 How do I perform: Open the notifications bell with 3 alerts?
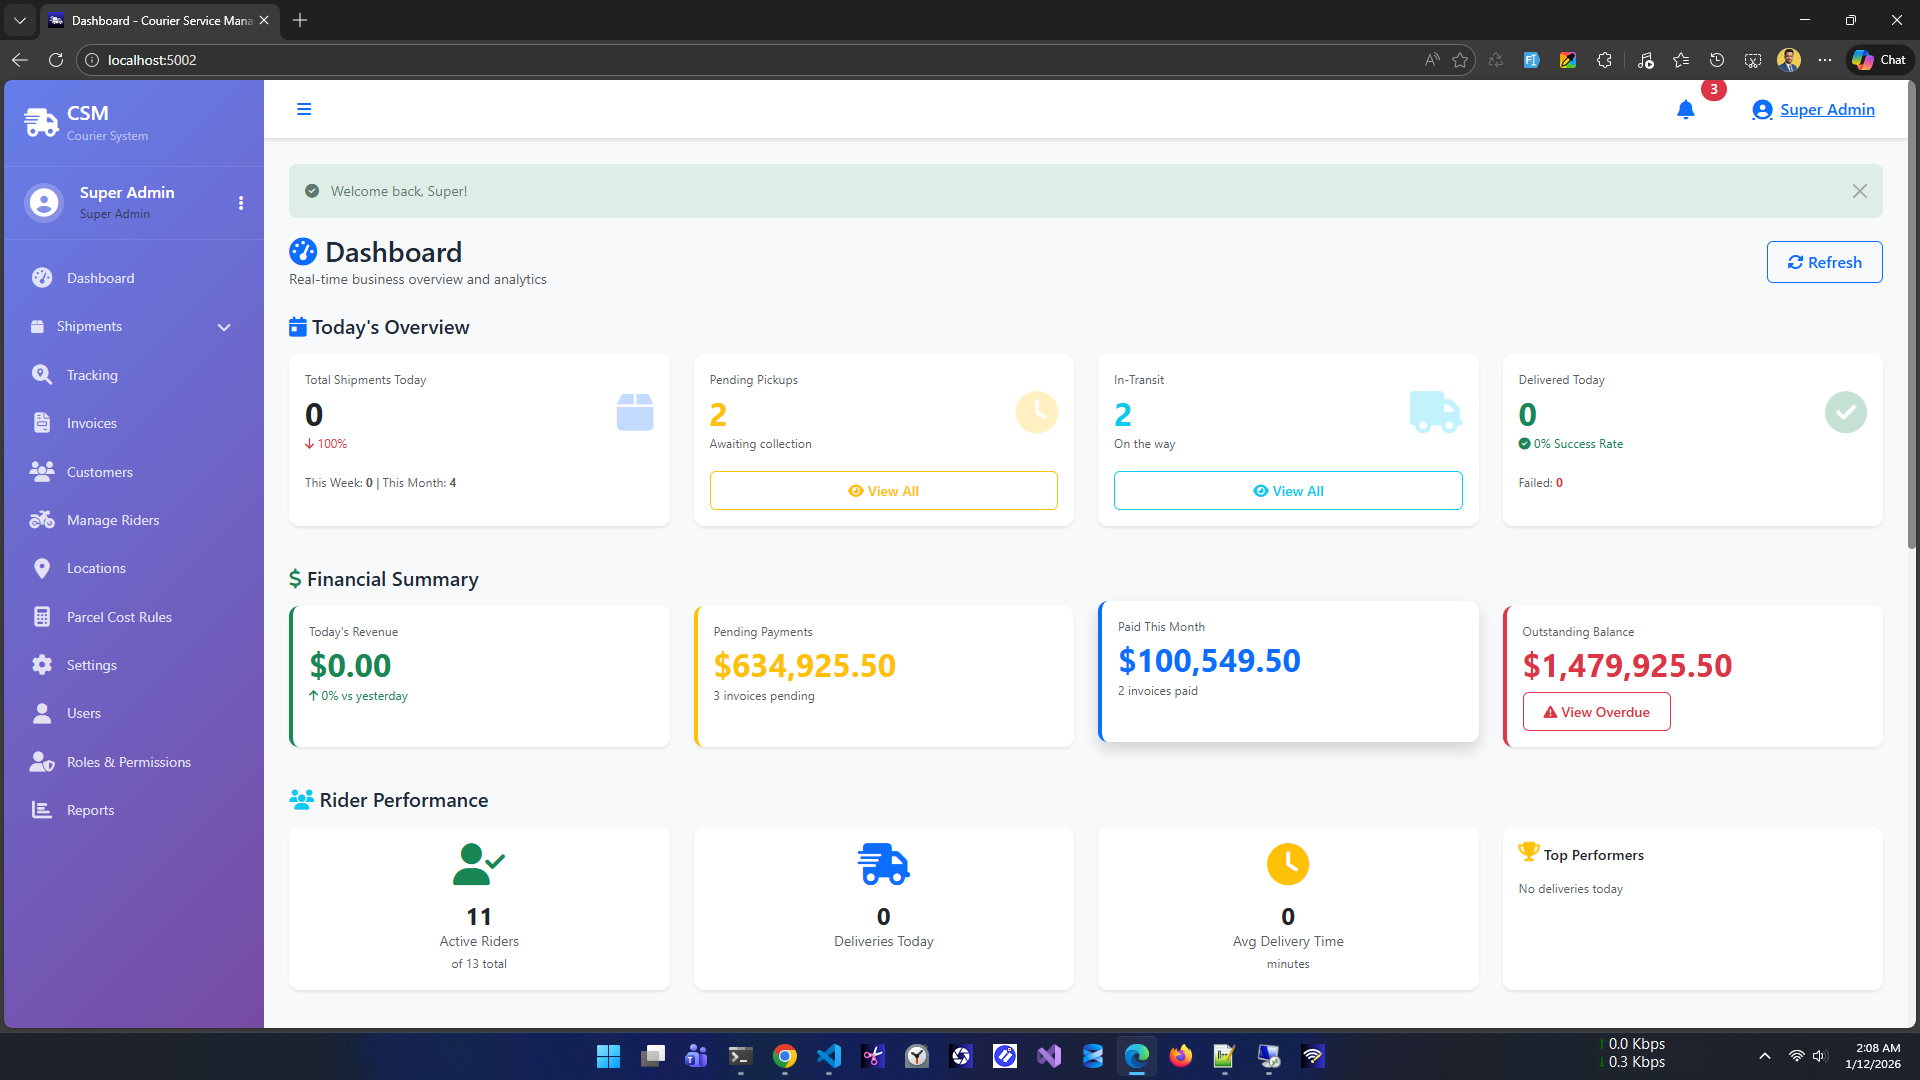[1685, 110]
